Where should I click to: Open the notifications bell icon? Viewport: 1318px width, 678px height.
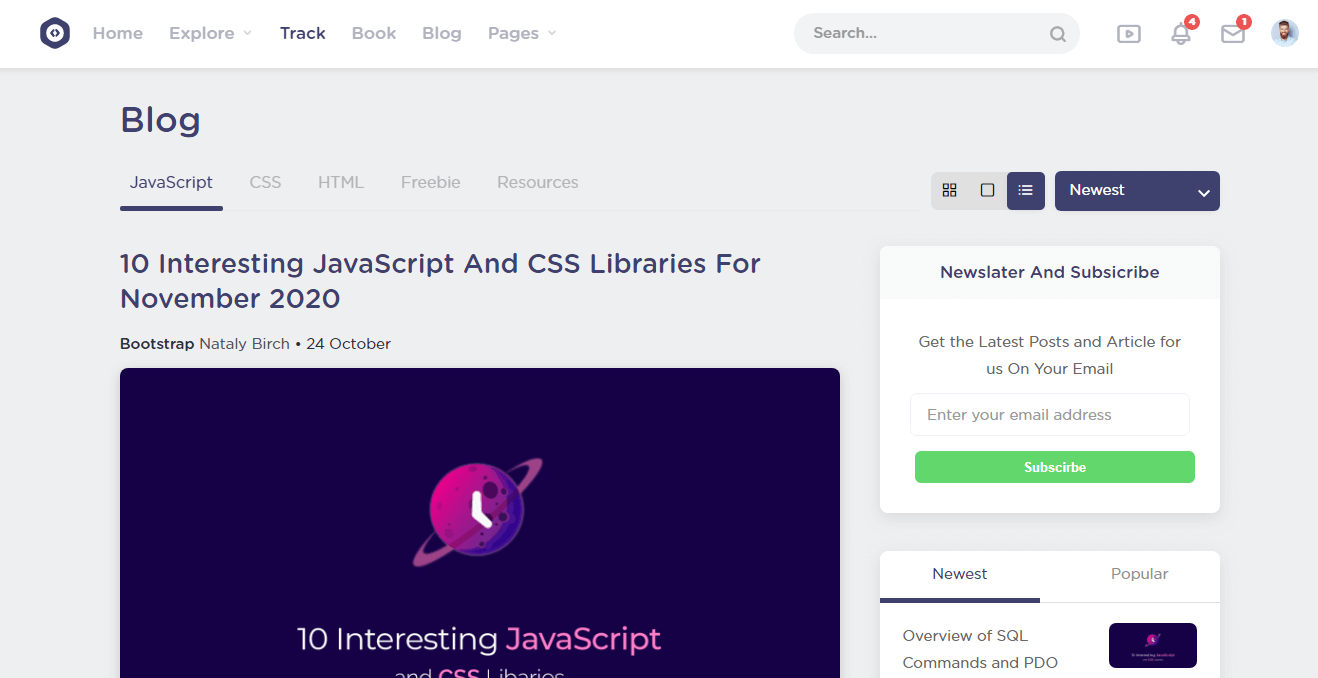pos(1181,34)
